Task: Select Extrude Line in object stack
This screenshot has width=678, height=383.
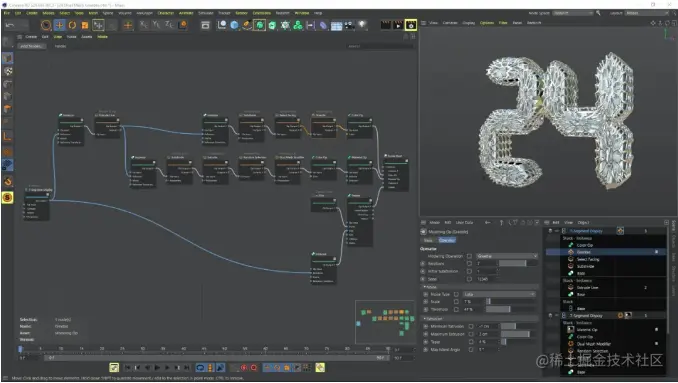Action: click(x=587, y=287)
